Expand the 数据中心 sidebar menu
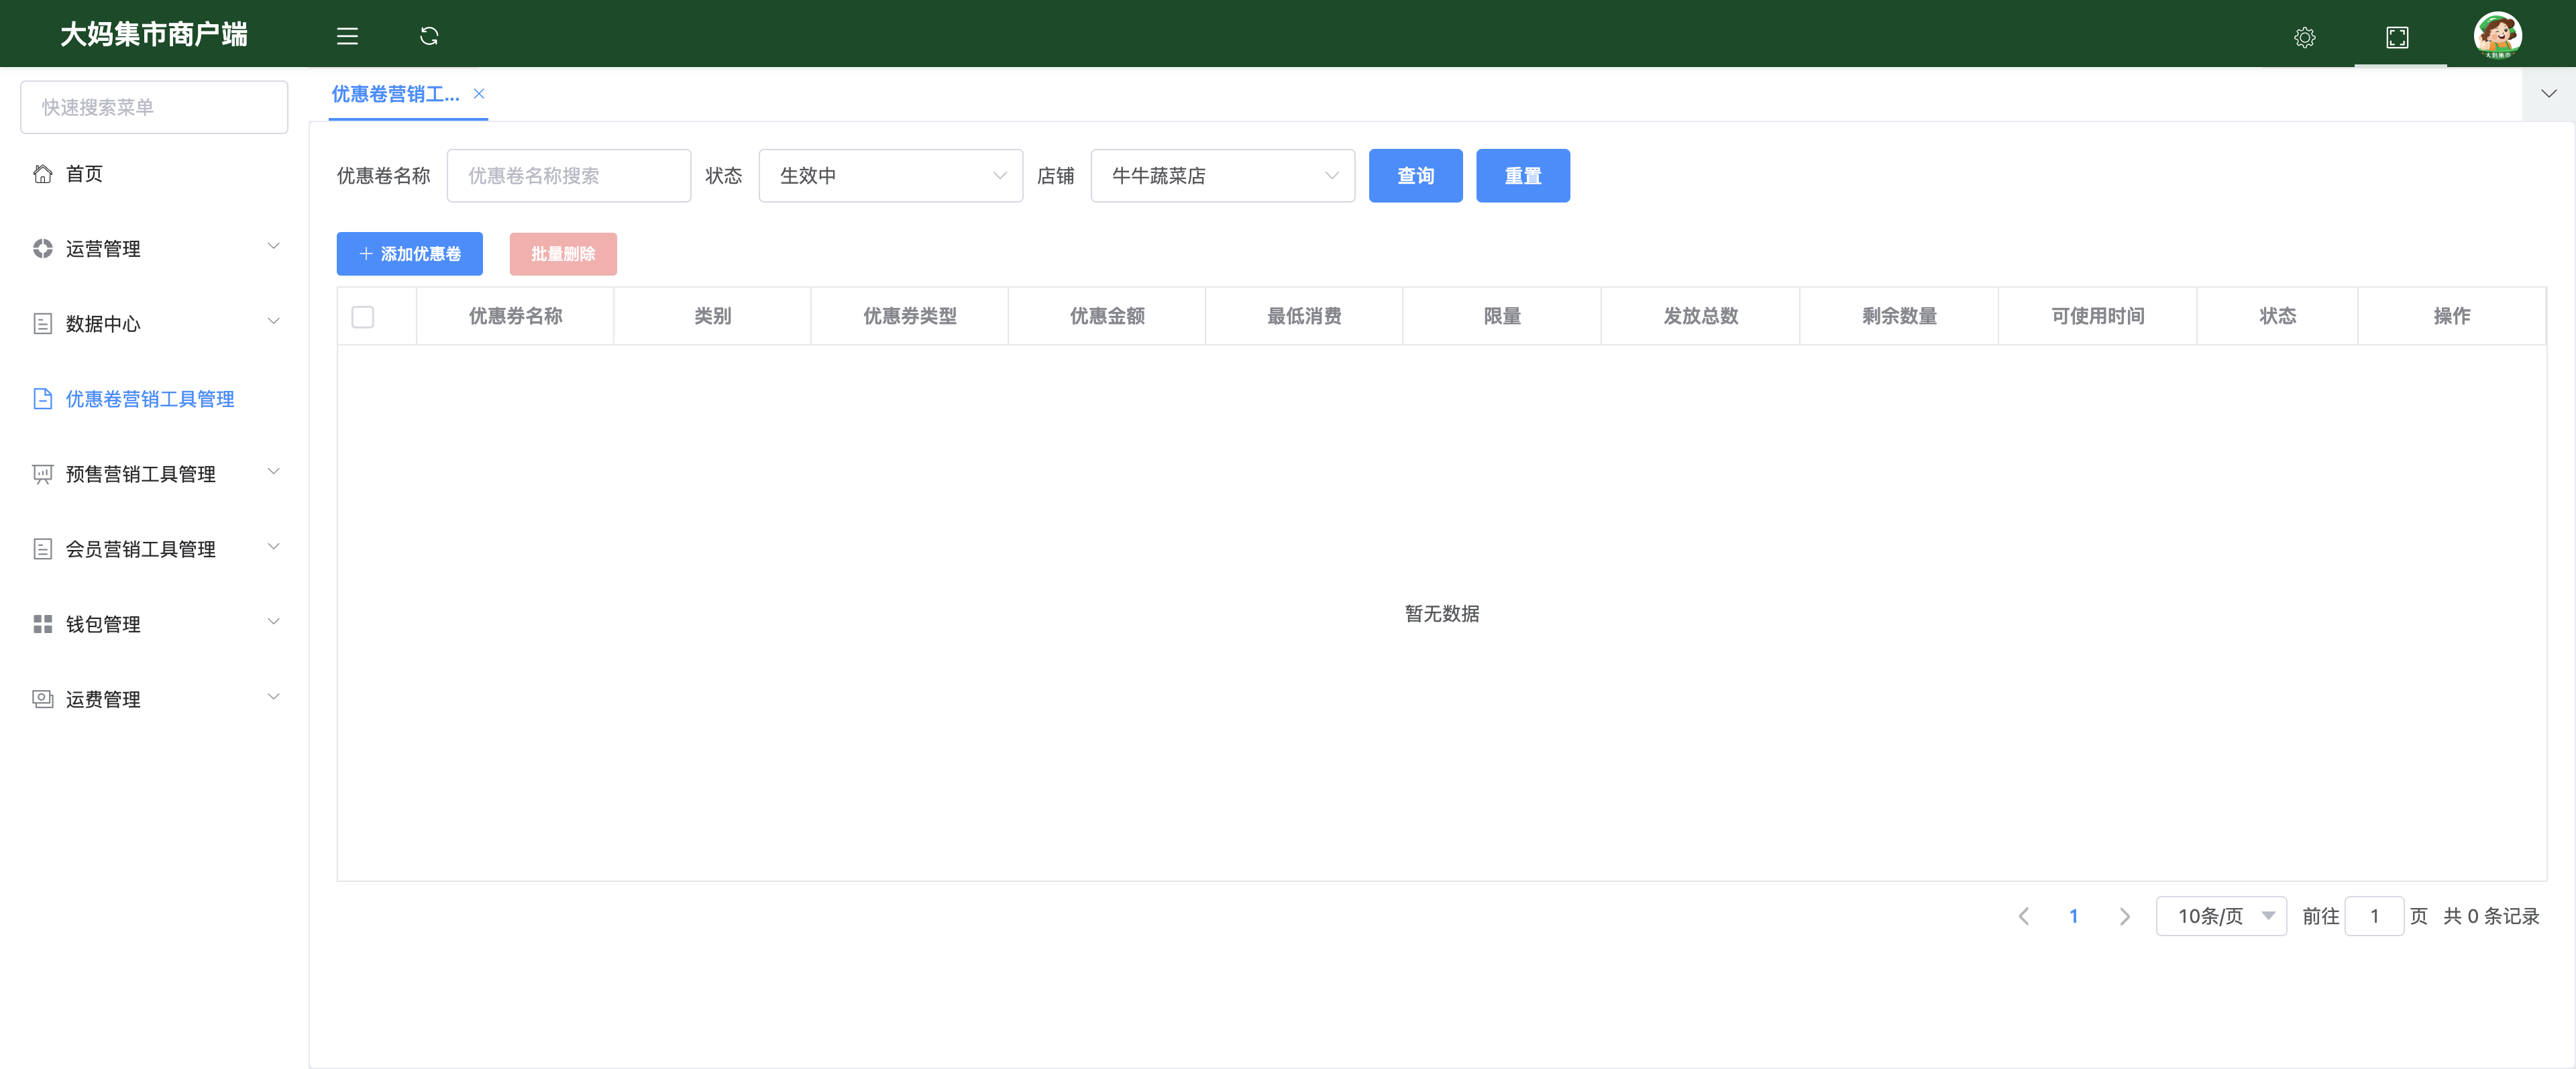Viewport: 2576px width, 1069px height. (x=155, y=324)
